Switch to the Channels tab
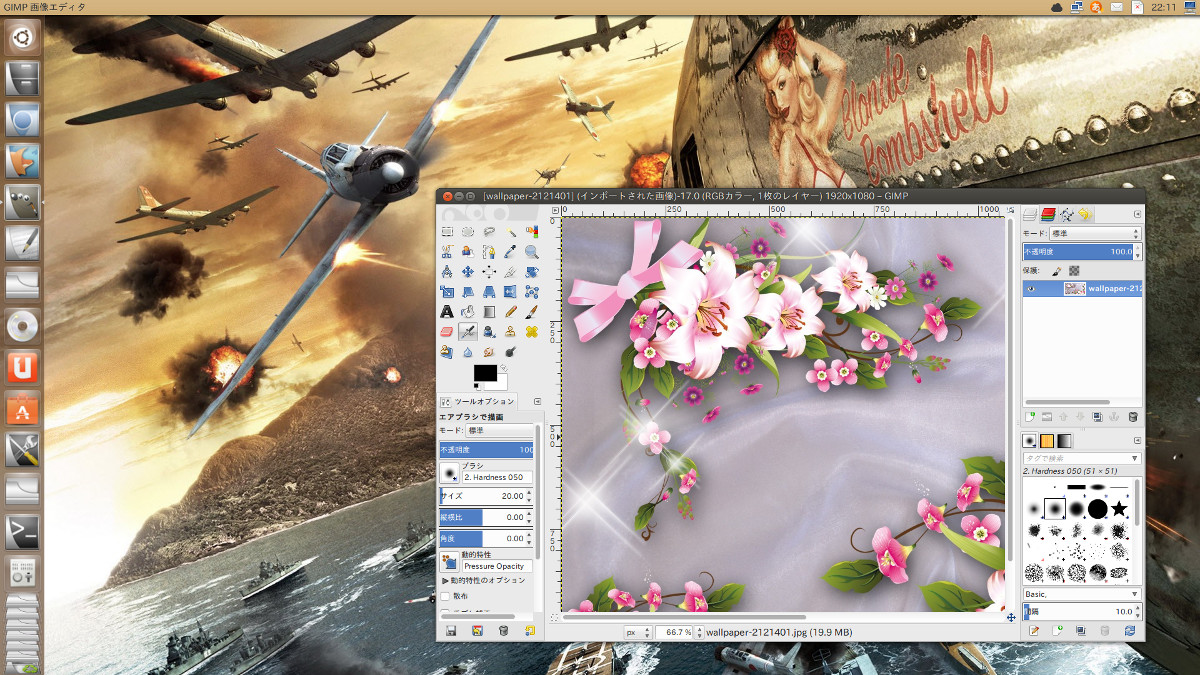 point(1048,213)
